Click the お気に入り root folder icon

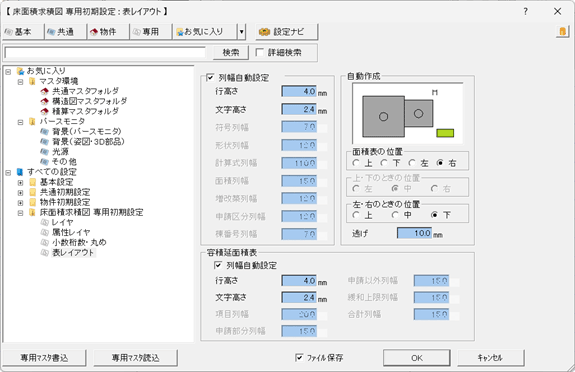pos(21,71)
